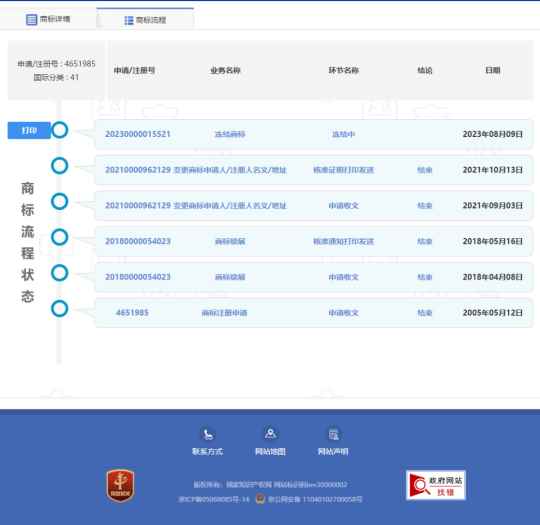Switch to the 商标详情 tab

(48, 19)
